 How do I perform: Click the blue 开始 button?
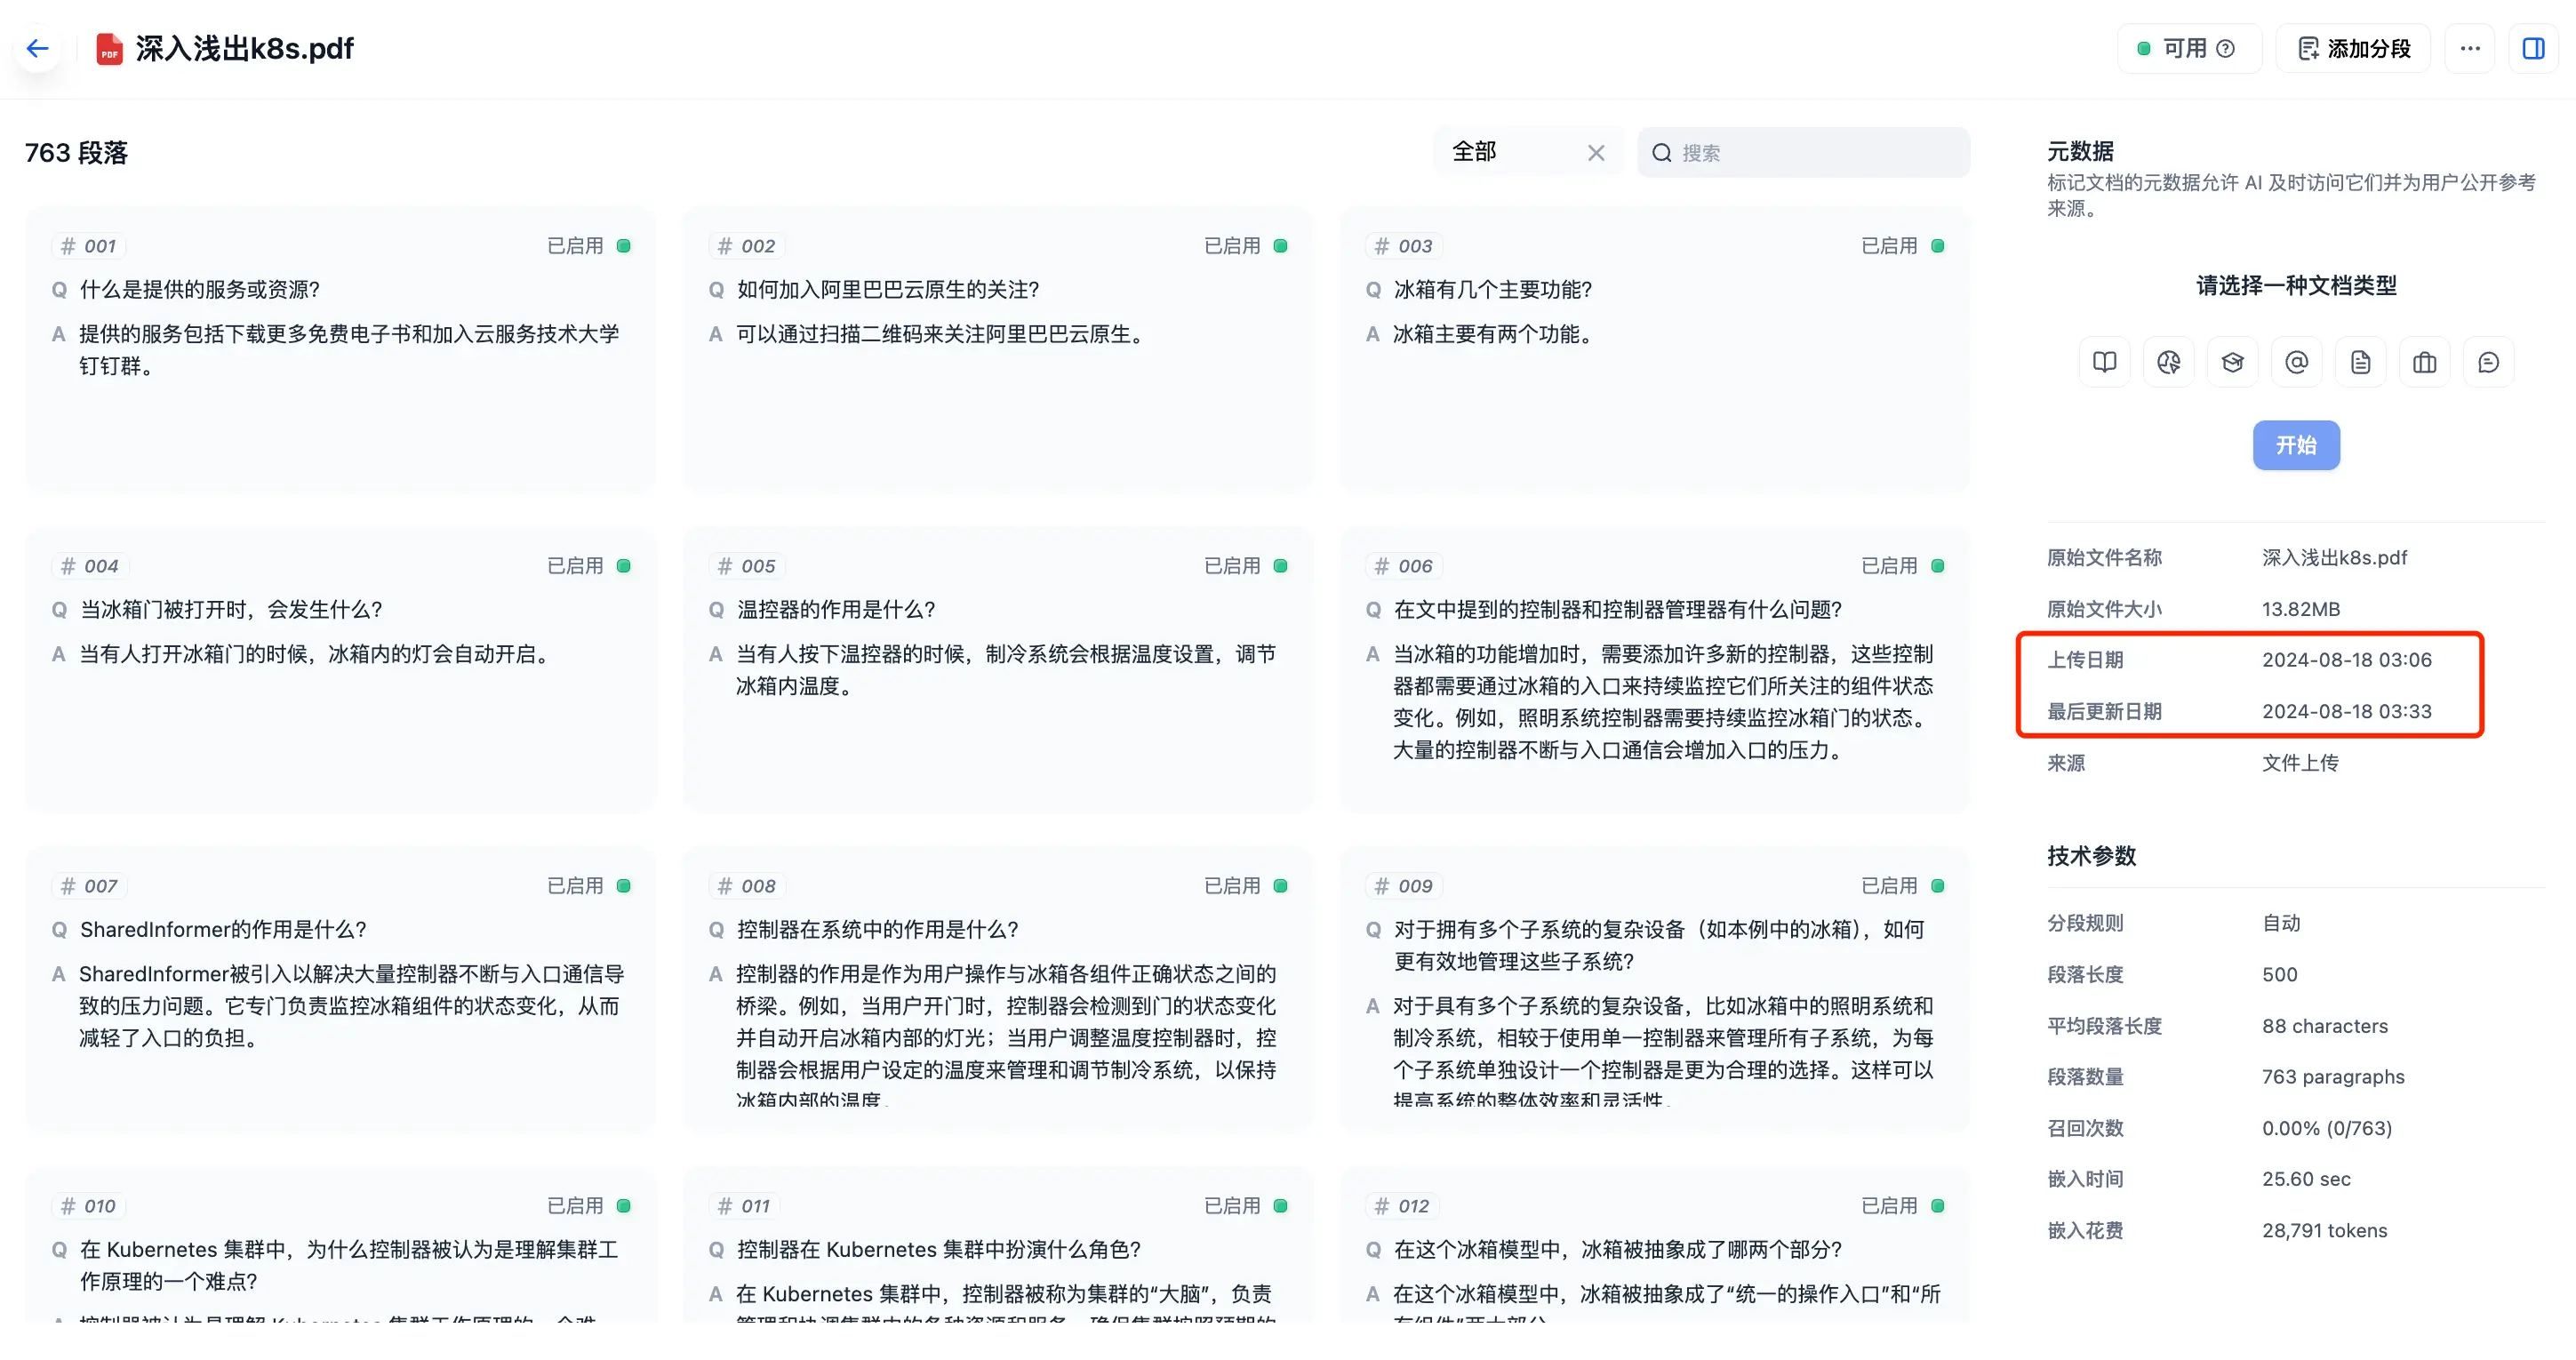pyautogui.click(x=2295, y=445)
